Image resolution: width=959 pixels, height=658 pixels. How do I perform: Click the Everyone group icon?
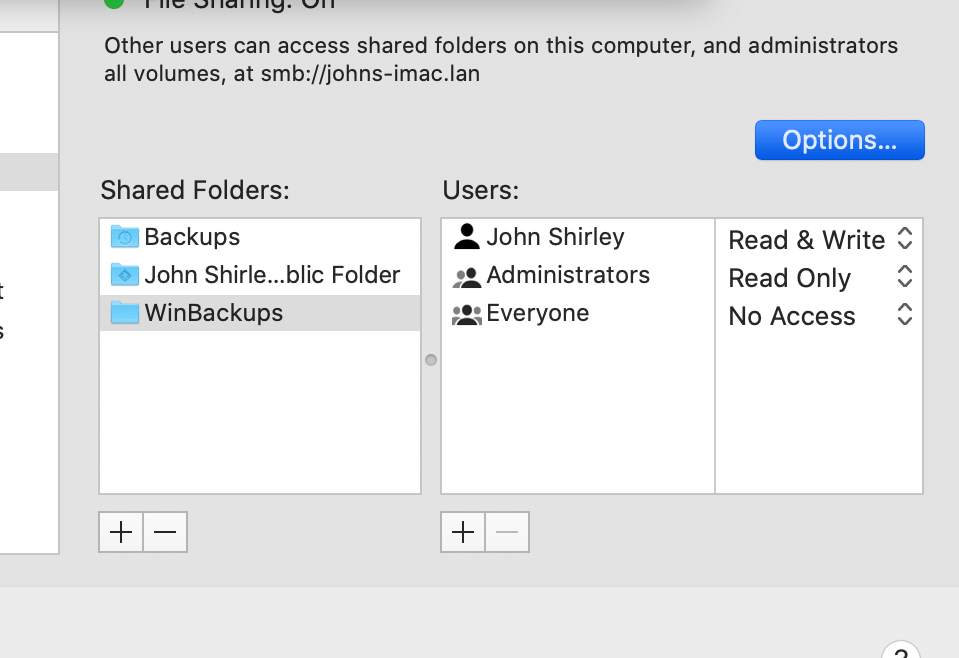pos(466,314)
